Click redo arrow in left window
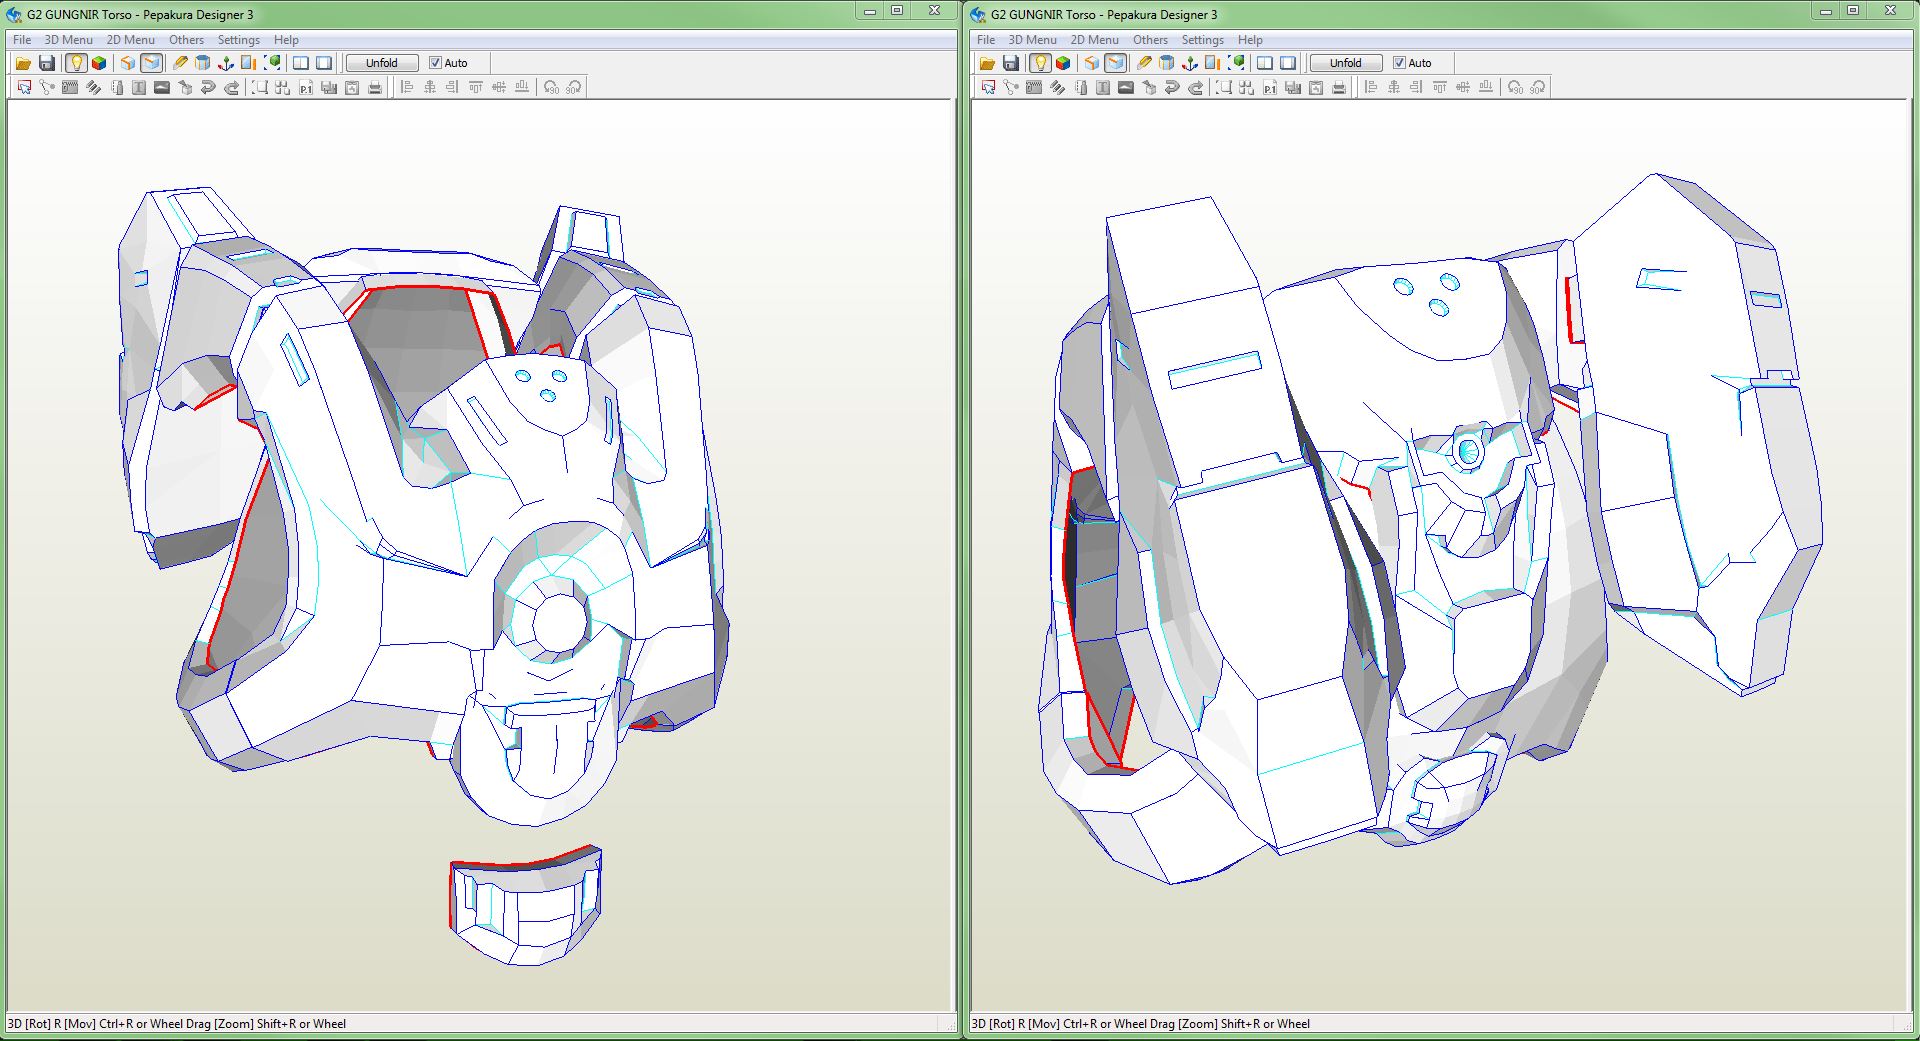The height and width of the screenshot is (1041, 1920). click(x=231, y=88)
